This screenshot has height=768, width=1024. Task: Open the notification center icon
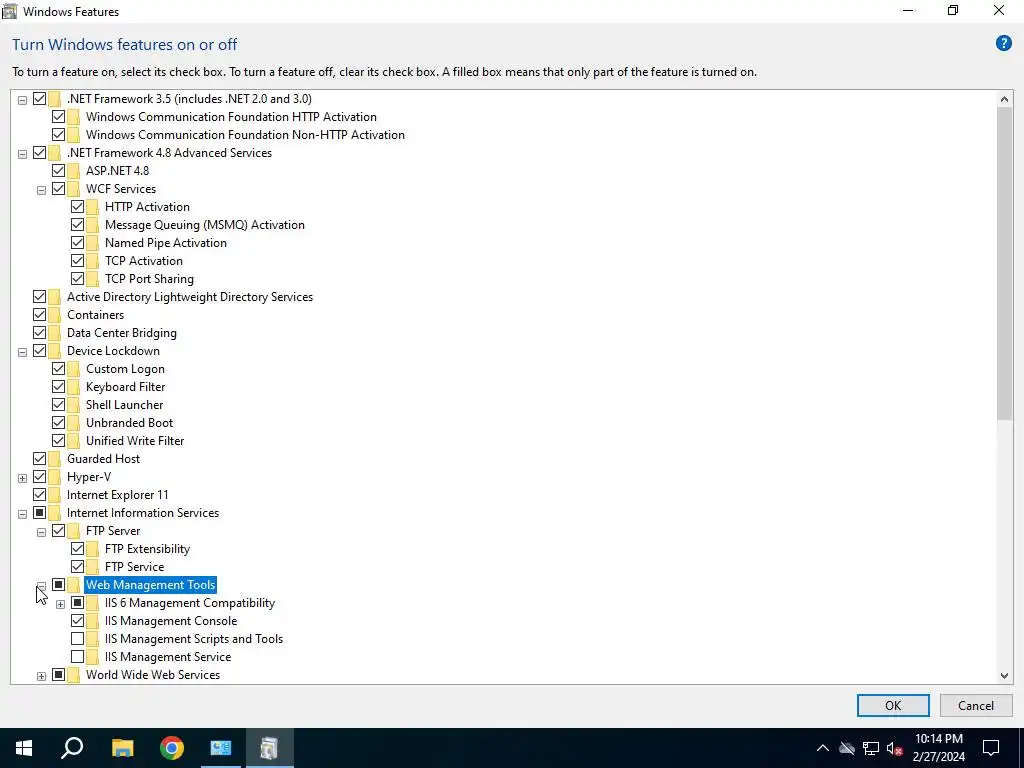click(x=991, y=748)
